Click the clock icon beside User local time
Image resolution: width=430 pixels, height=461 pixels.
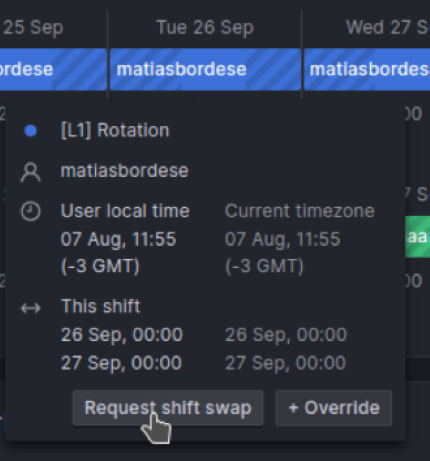tap(31, 211)
